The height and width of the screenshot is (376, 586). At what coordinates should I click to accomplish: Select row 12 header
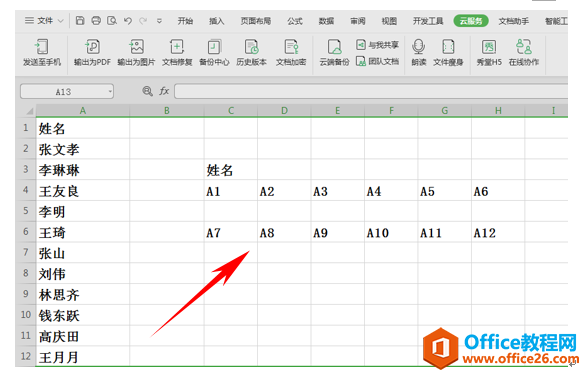pos(26,356)
